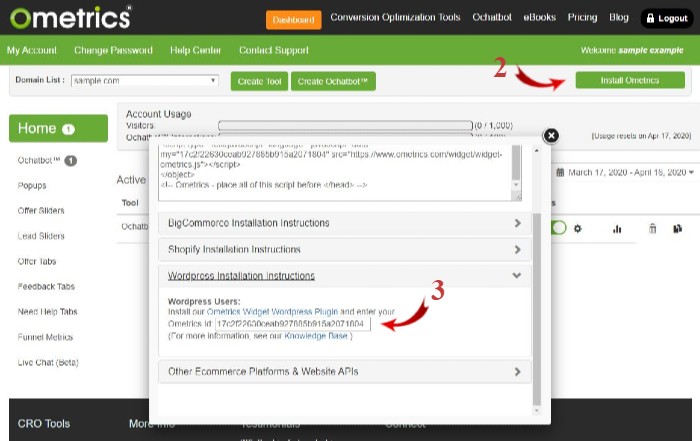700x441 pixels.
Task: Open Popups in the sidebar
Action: (x=32, y=185)
